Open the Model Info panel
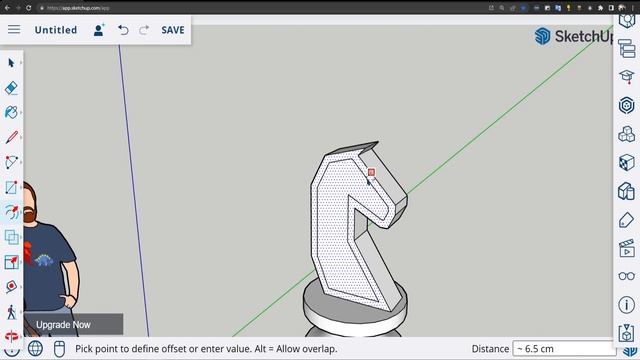 (x=627, y=304)
